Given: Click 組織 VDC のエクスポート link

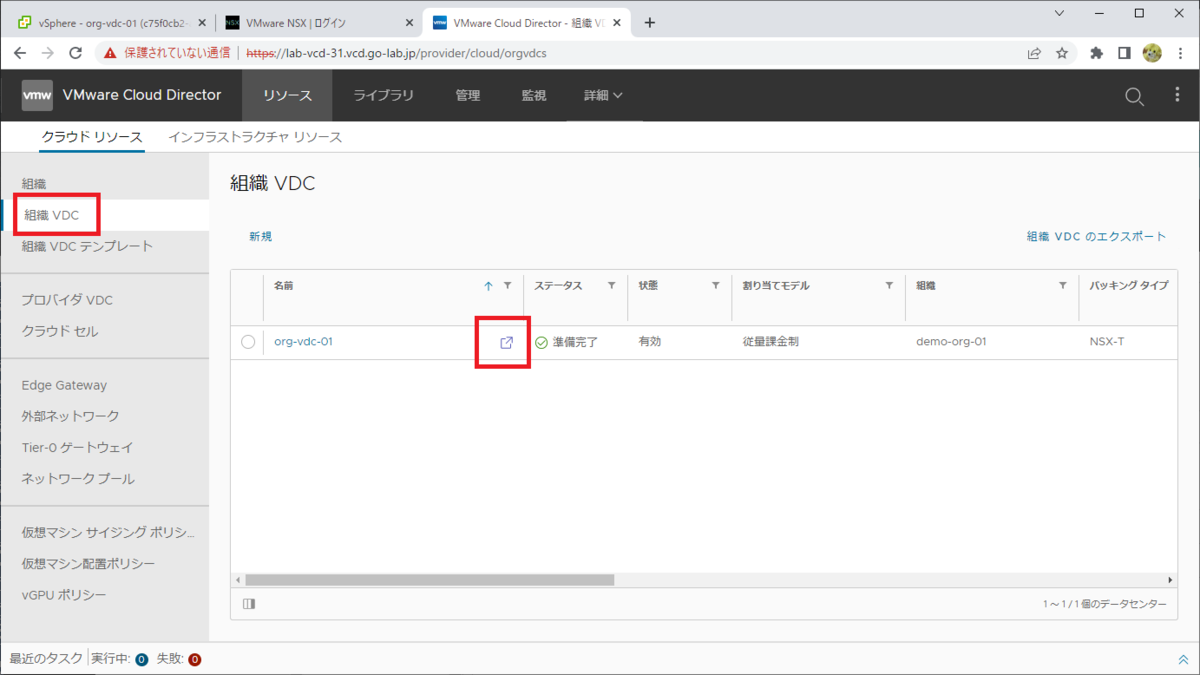Looking at the screenshot, I should point(1096,237).
